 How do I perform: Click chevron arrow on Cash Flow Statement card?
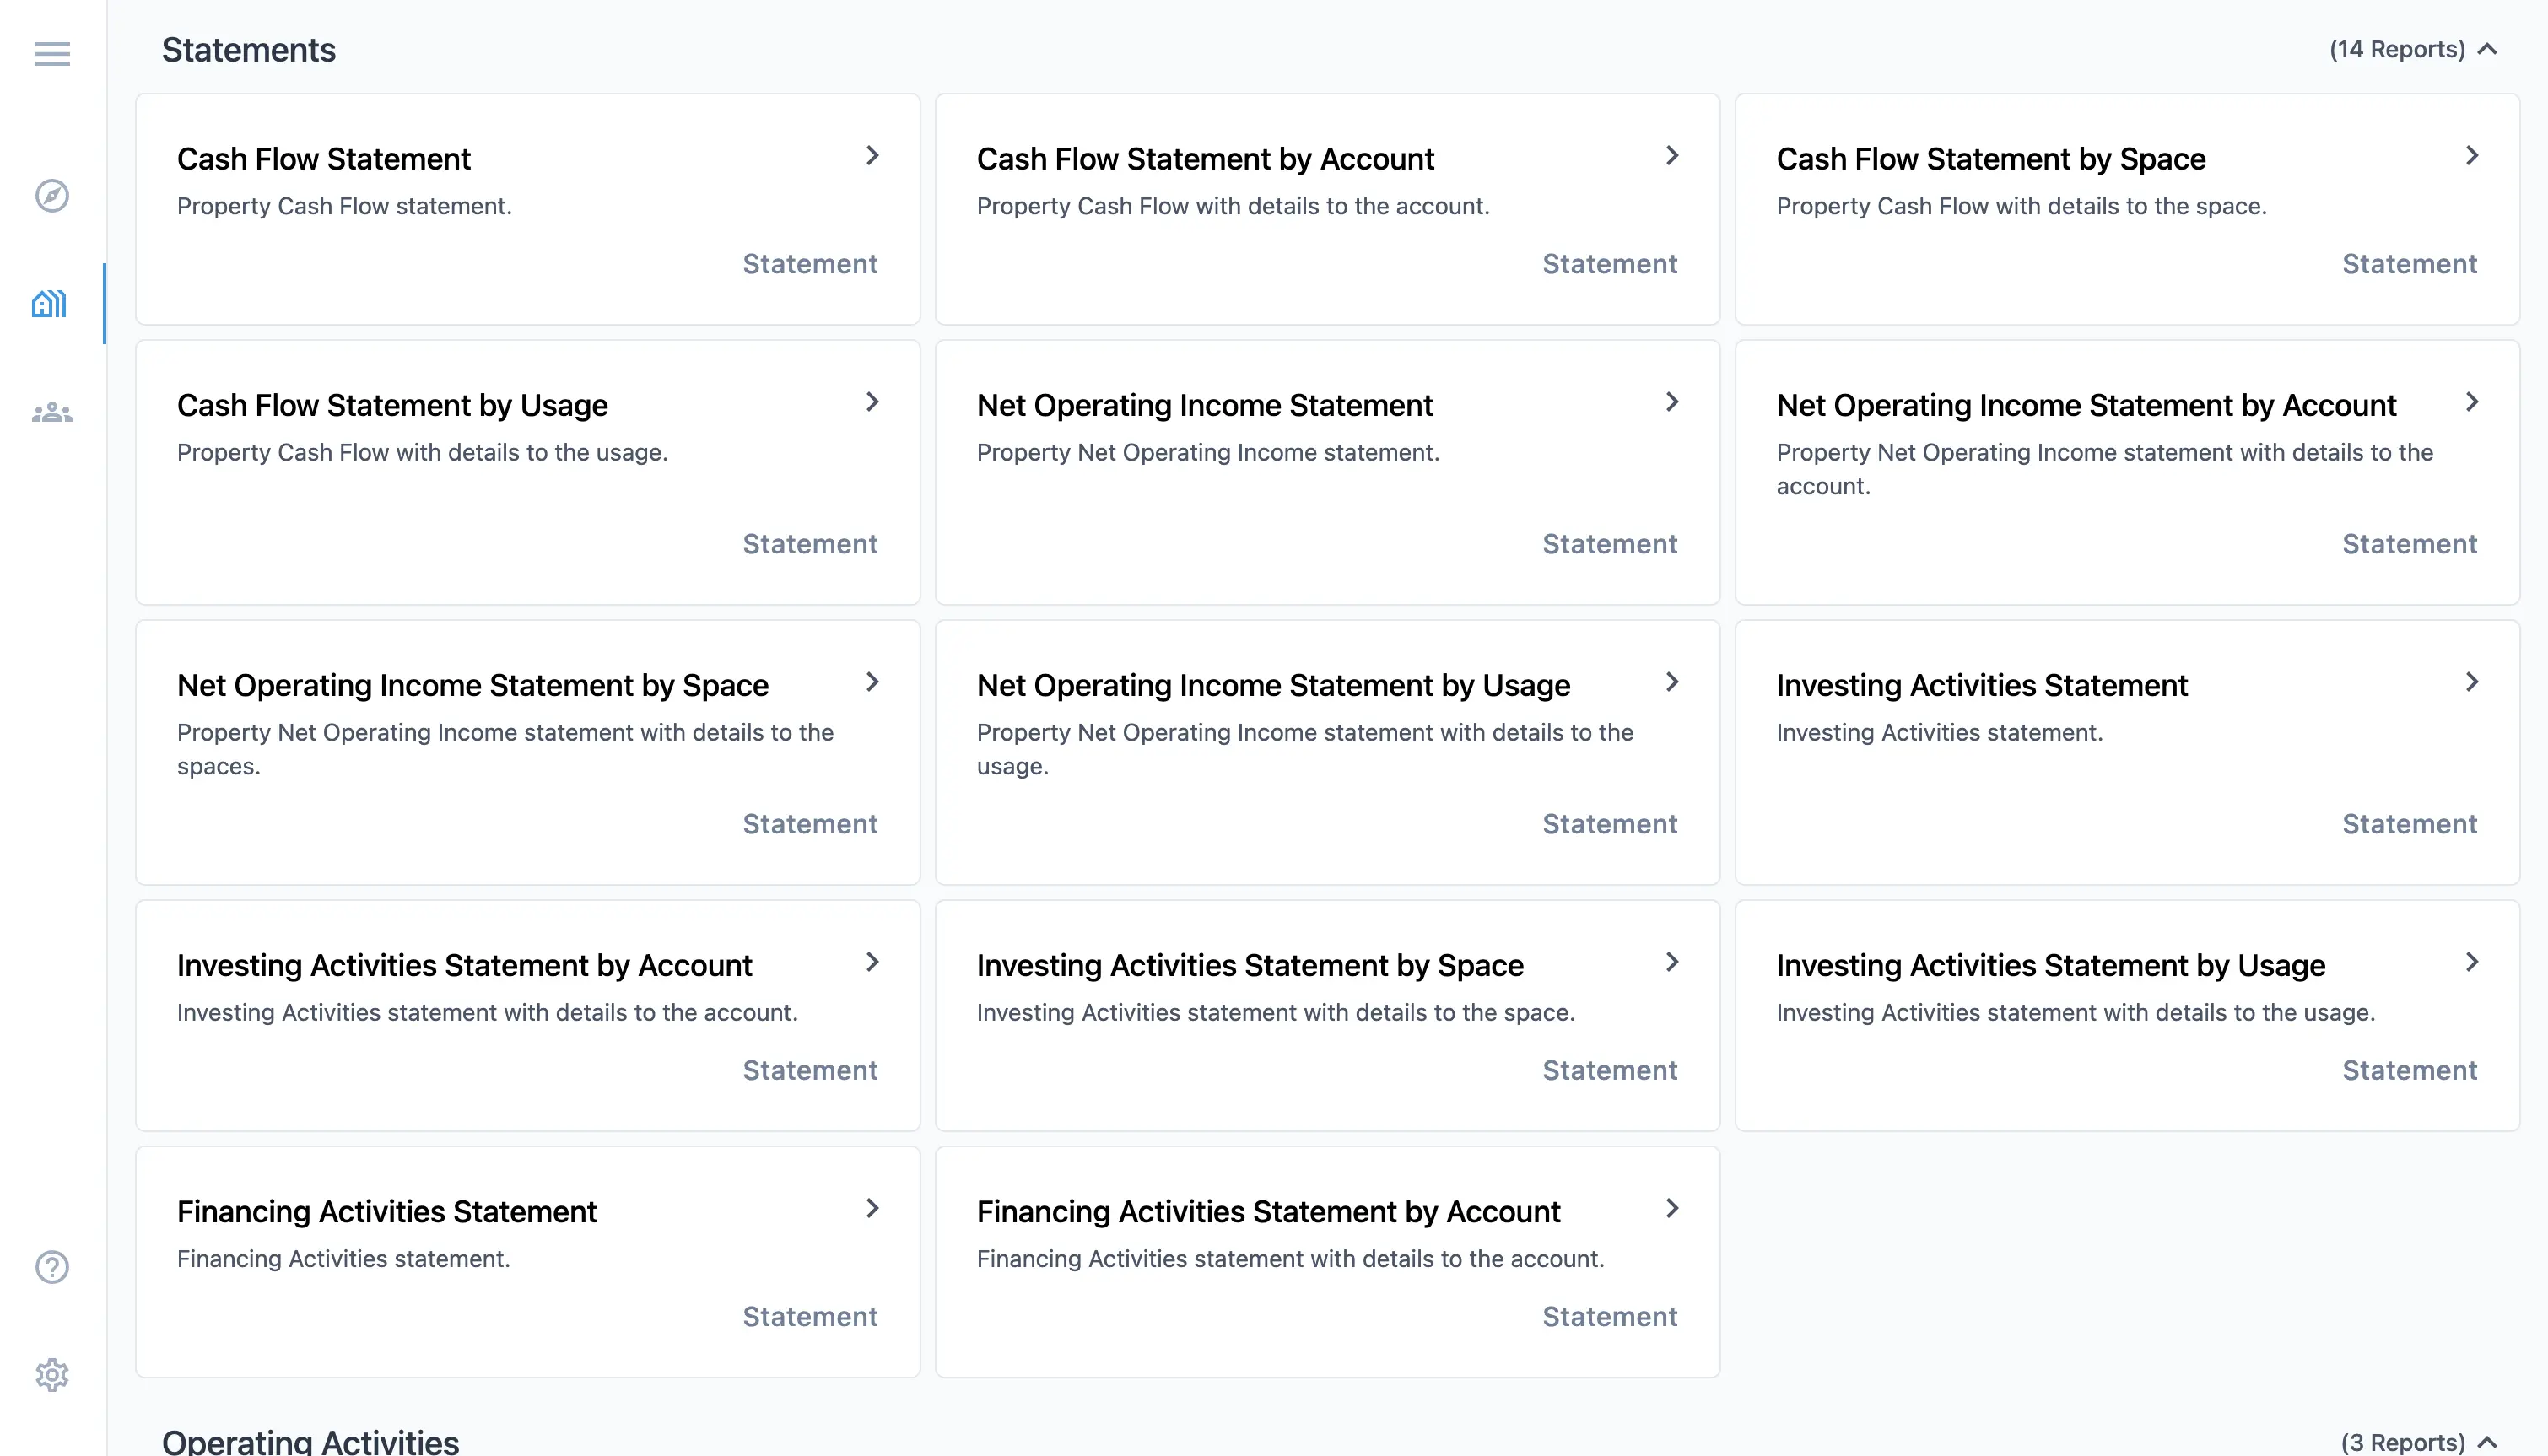point(872,156)
